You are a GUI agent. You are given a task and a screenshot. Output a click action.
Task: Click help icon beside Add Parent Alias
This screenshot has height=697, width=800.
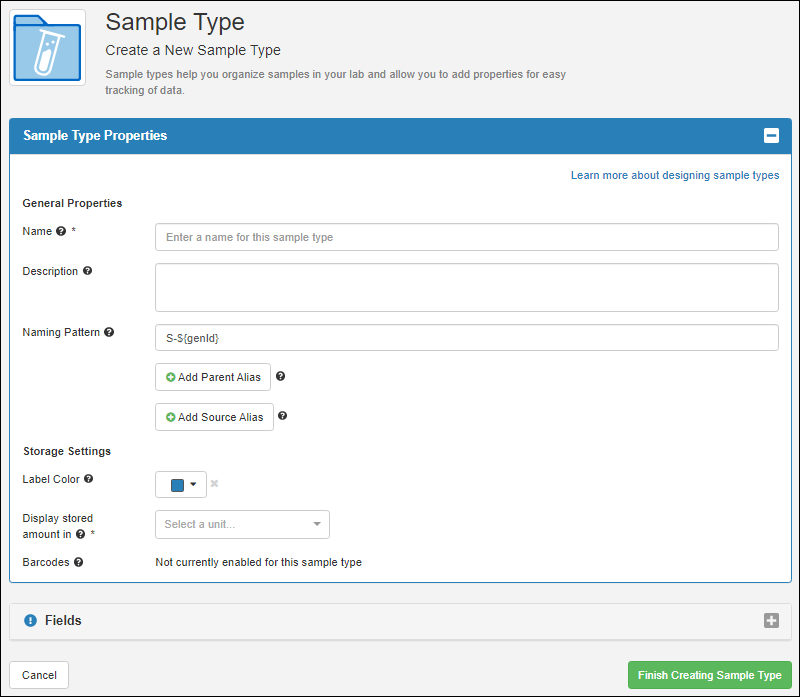click(x=280, y=377)
